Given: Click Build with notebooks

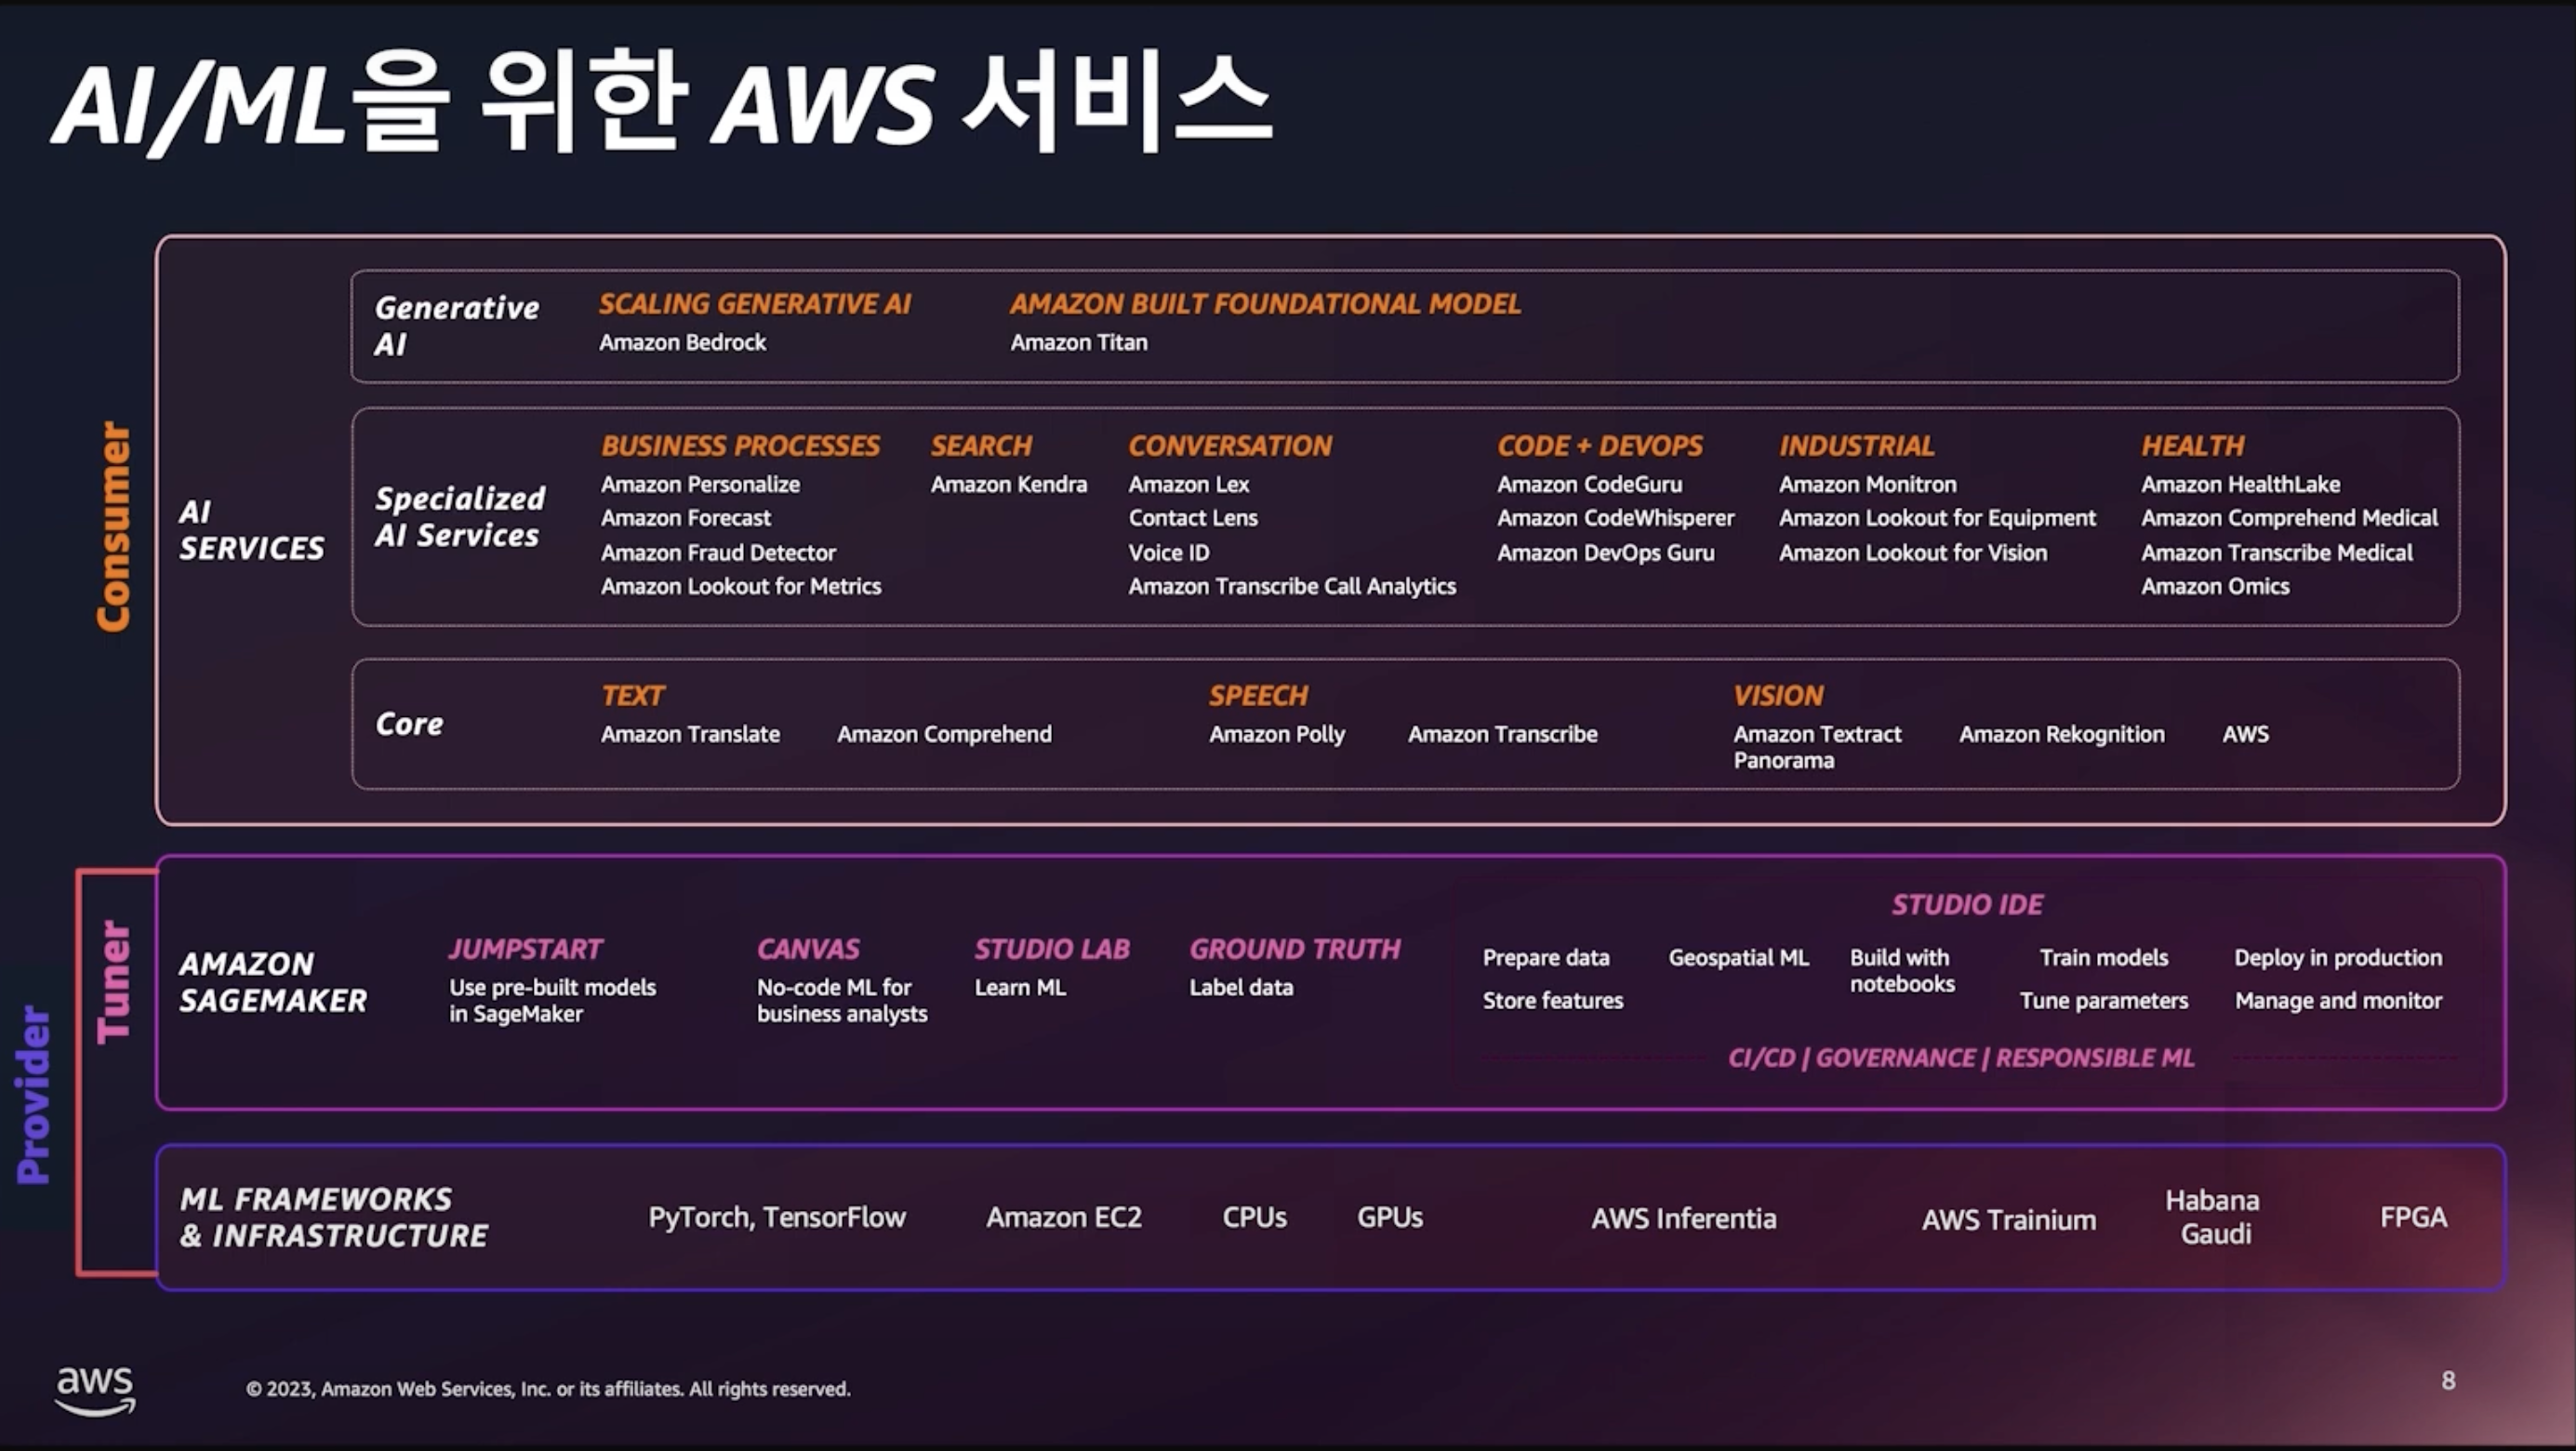Looking at the screenshot, I should pos(1902,971).
